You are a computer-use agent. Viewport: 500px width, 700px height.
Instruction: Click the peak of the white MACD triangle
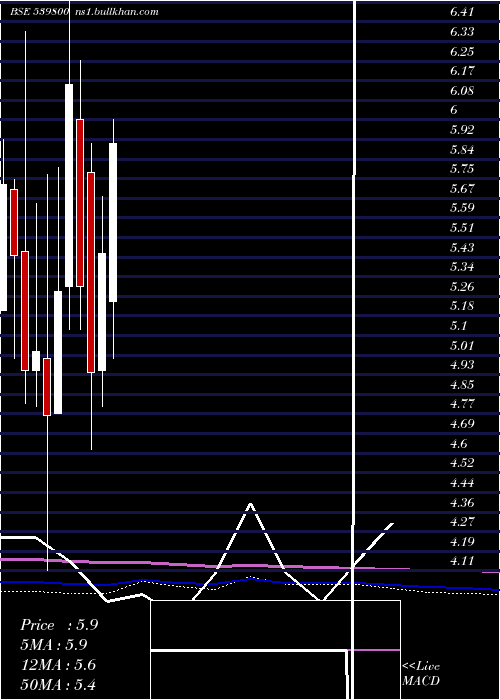coord(250,504)
